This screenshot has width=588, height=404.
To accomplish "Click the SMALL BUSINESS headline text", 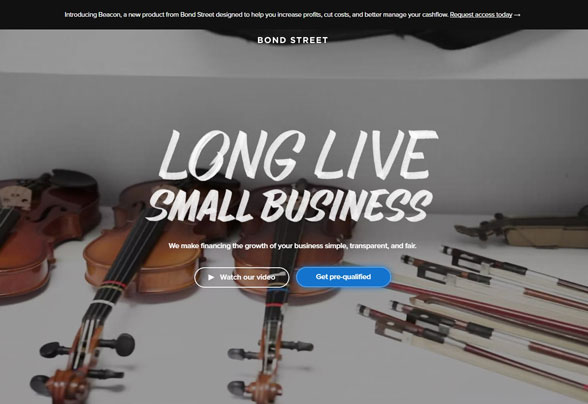I will (x=291, y=205).
